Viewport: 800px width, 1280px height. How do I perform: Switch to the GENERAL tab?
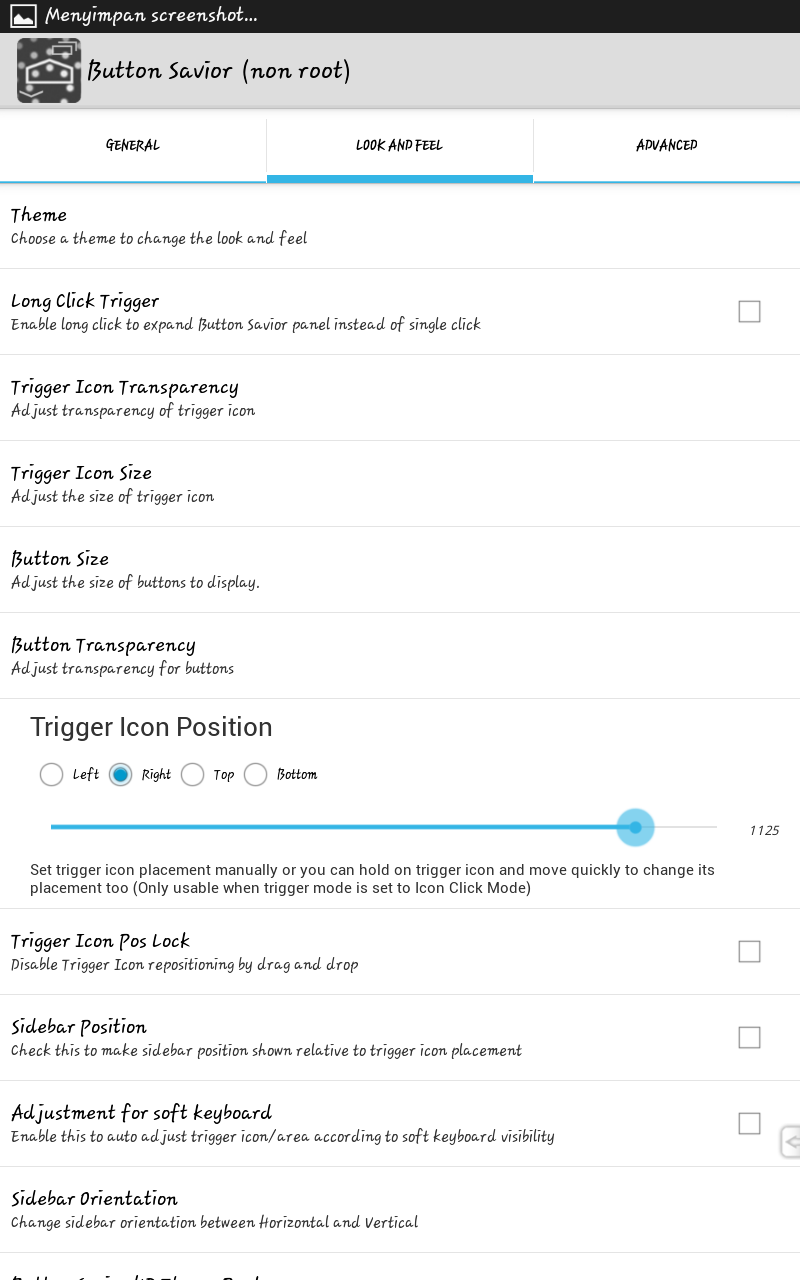[132, 145]
